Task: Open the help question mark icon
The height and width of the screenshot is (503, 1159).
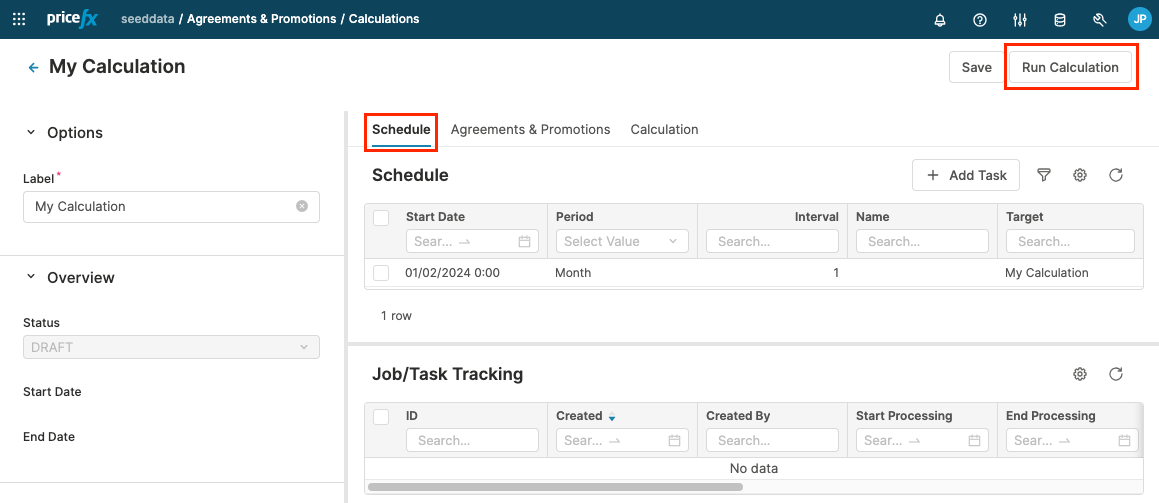Action: 980,19
